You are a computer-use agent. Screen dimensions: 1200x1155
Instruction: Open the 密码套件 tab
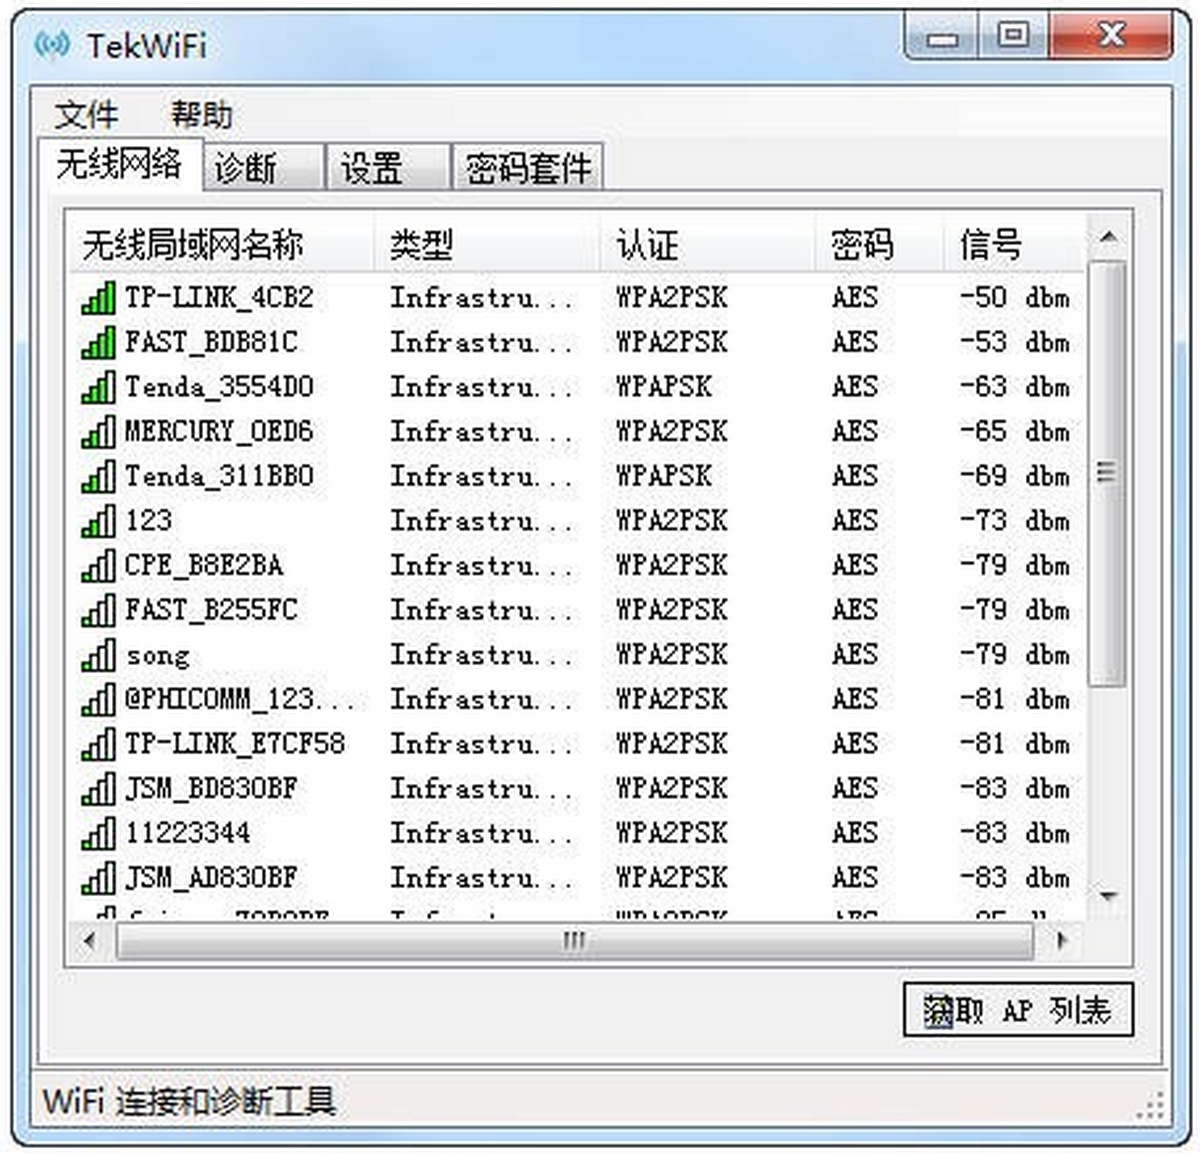[528, 168]
